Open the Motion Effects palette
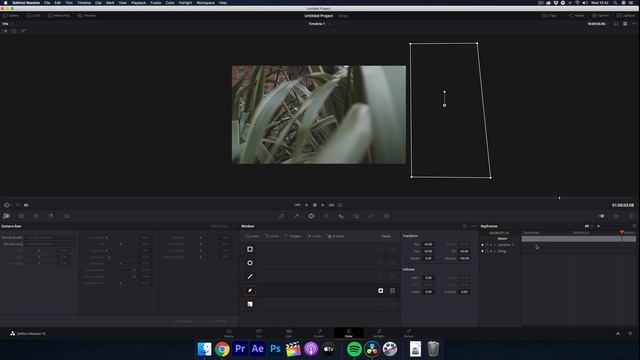 pyautogui.click(x=67, y=216)
